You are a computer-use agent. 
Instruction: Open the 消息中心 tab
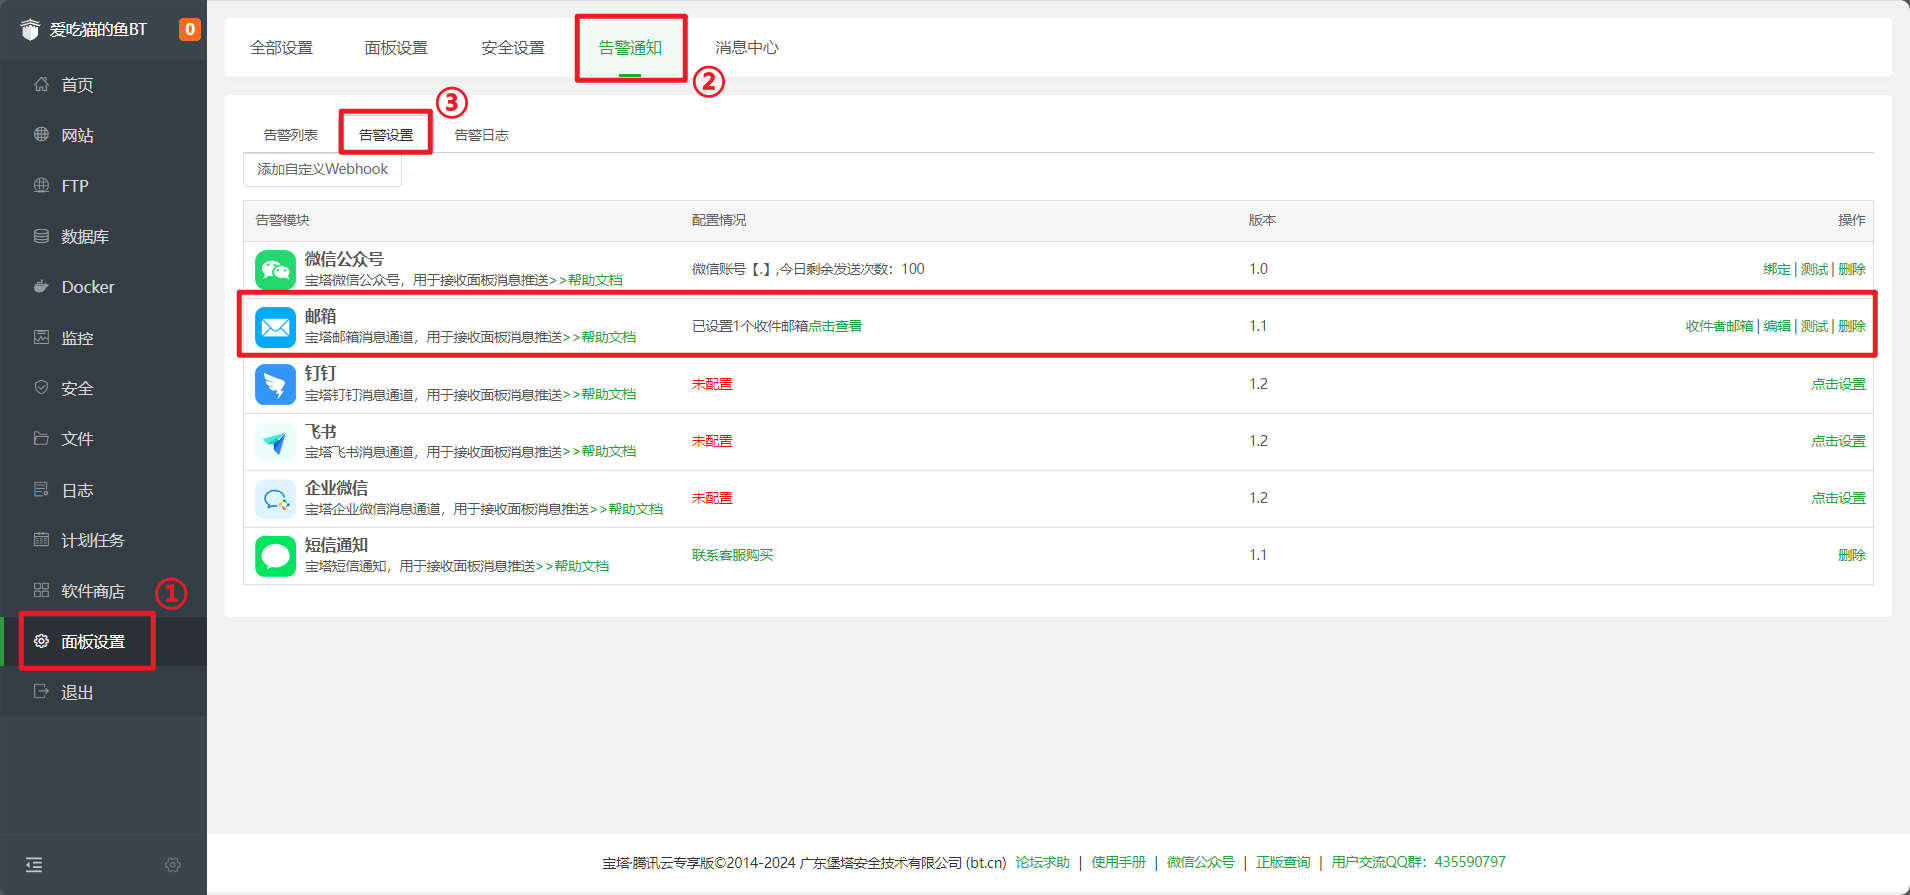pyautogui.click(x=746, y=48)
